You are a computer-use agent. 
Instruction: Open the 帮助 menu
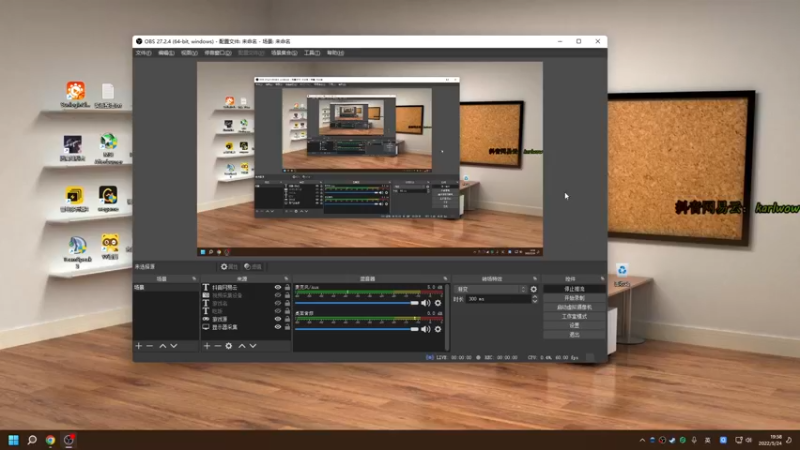335,53
